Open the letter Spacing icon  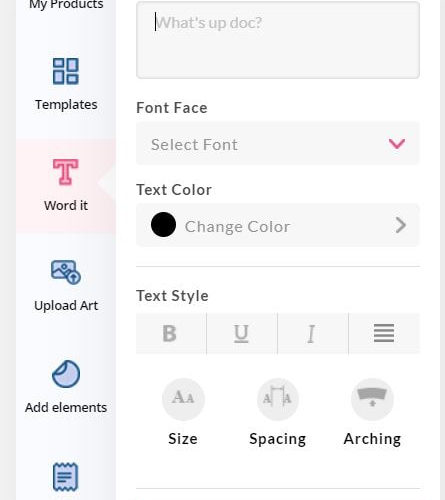coord(277,399)
